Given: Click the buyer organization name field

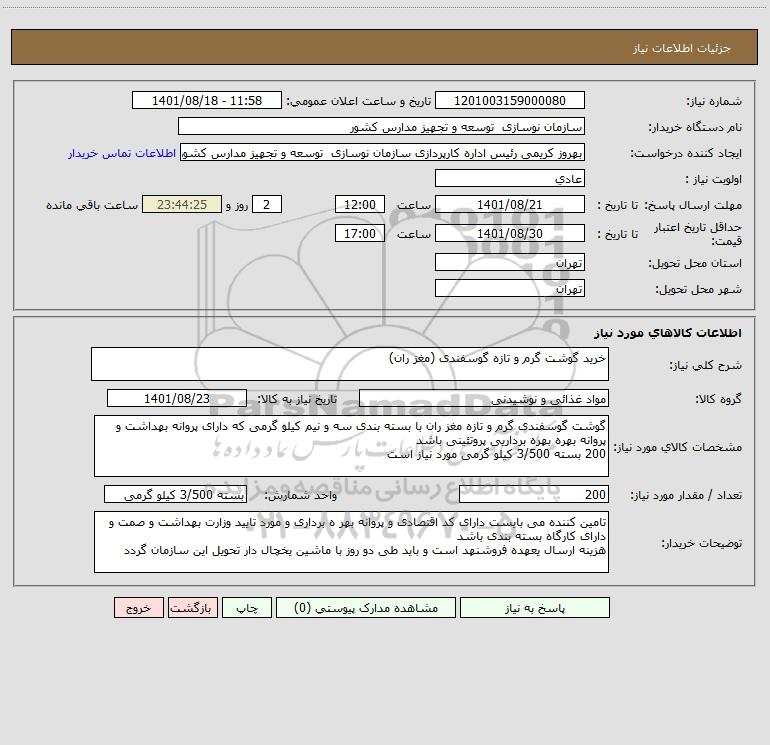Looking at the screenshot, I should pyautogui.click(x=381, y=126).
